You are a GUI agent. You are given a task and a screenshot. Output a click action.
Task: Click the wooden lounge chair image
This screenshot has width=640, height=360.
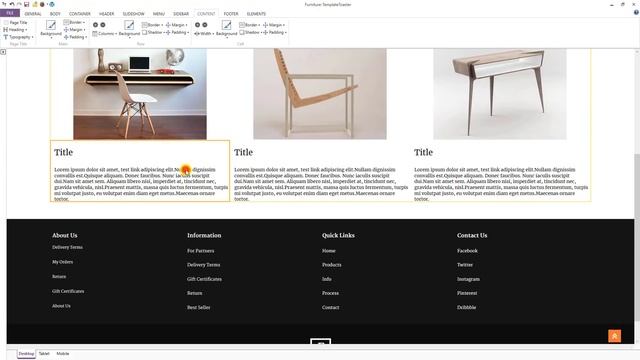click(x=320, y=94)
